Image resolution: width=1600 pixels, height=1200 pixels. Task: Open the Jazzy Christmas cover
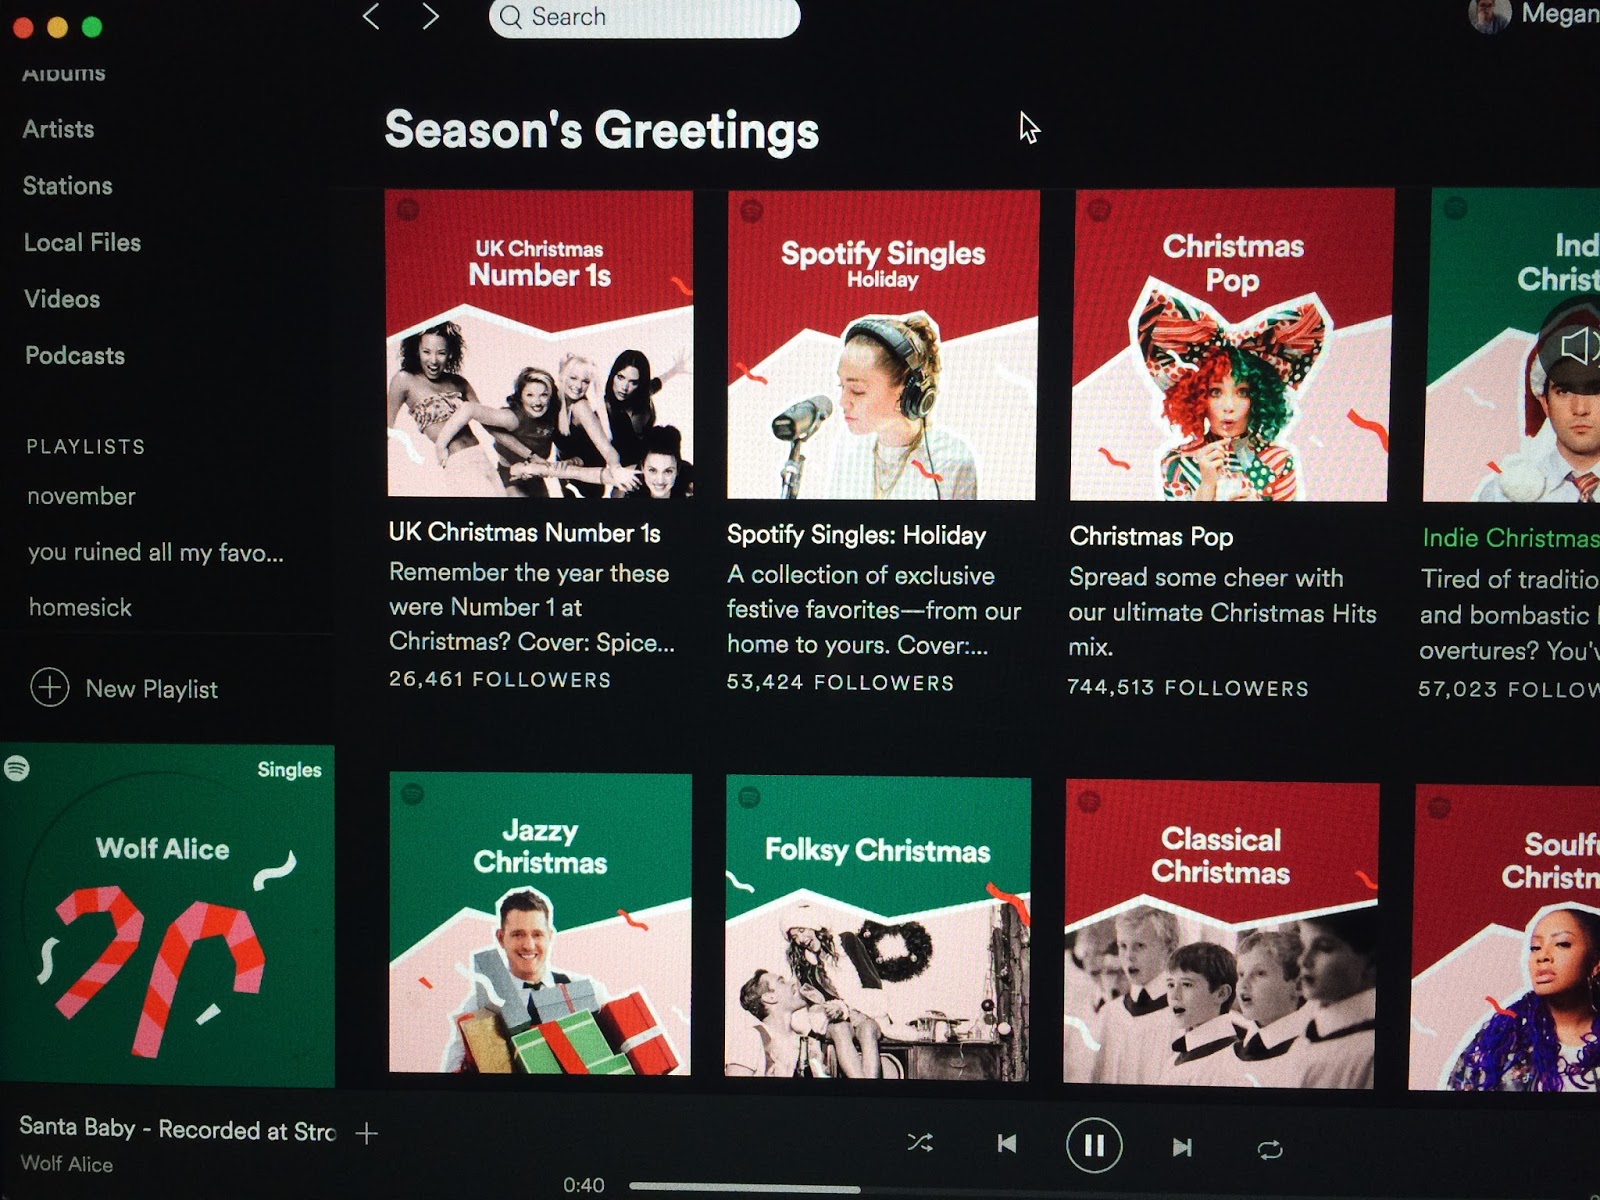(540, 924)
